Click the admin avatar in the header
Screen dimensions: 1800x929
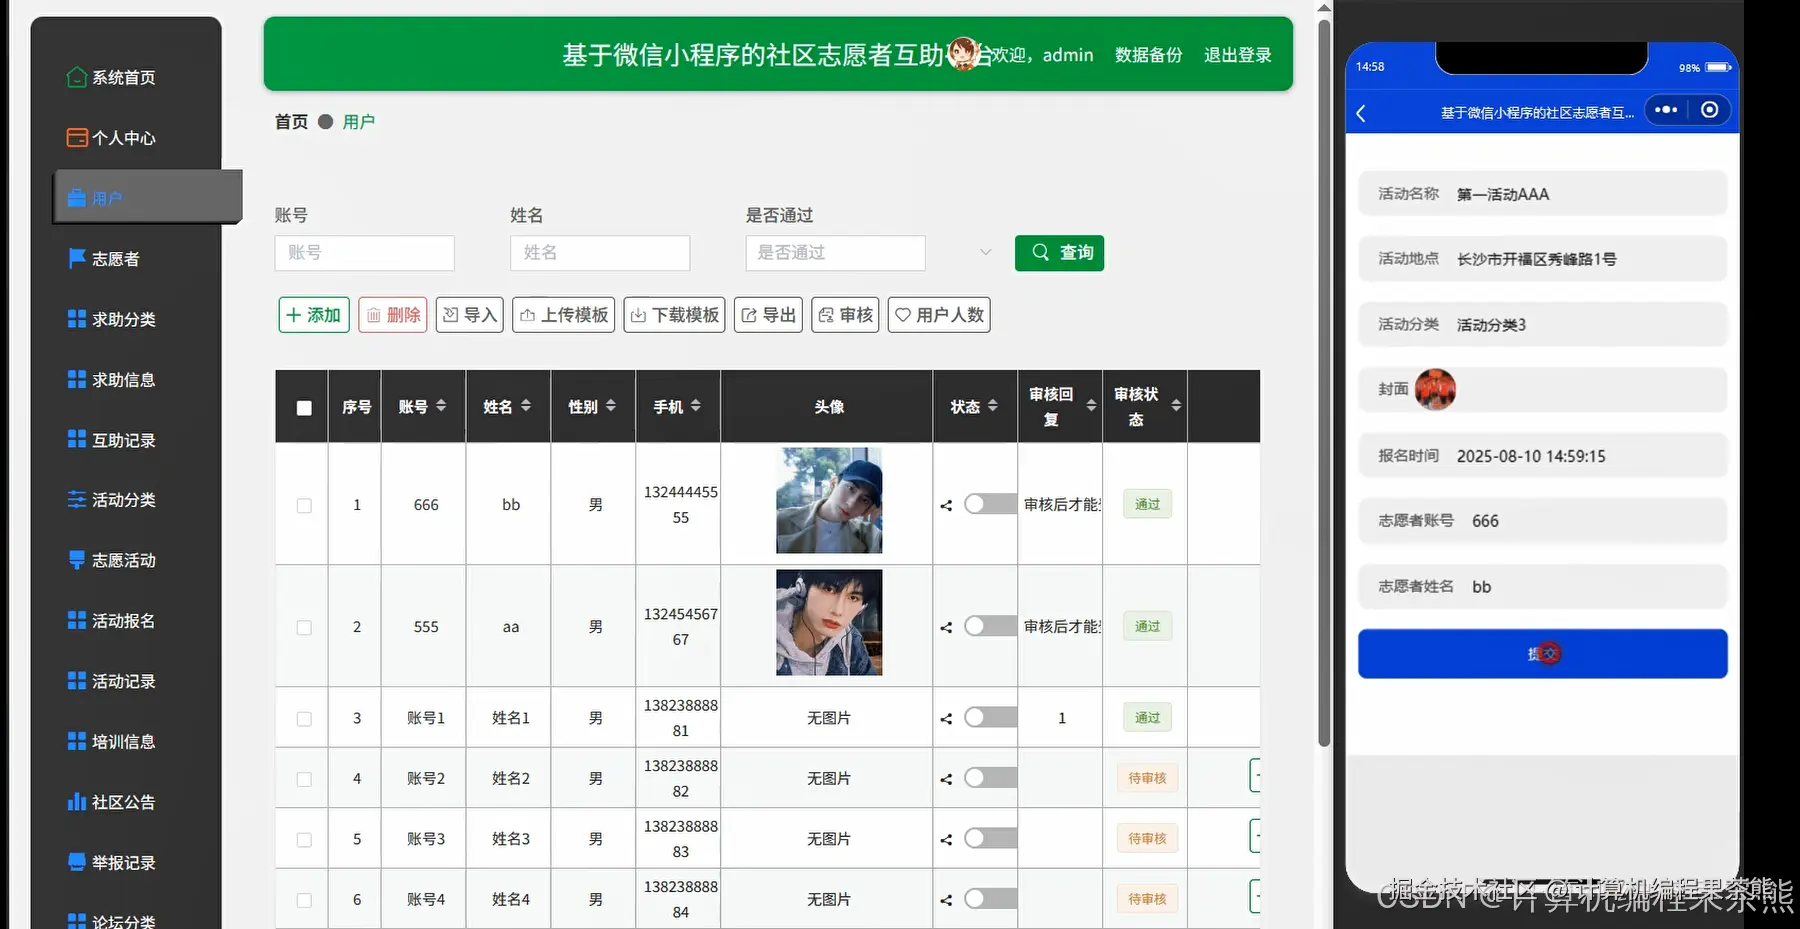pyautogui.click(x=962, y=54)
